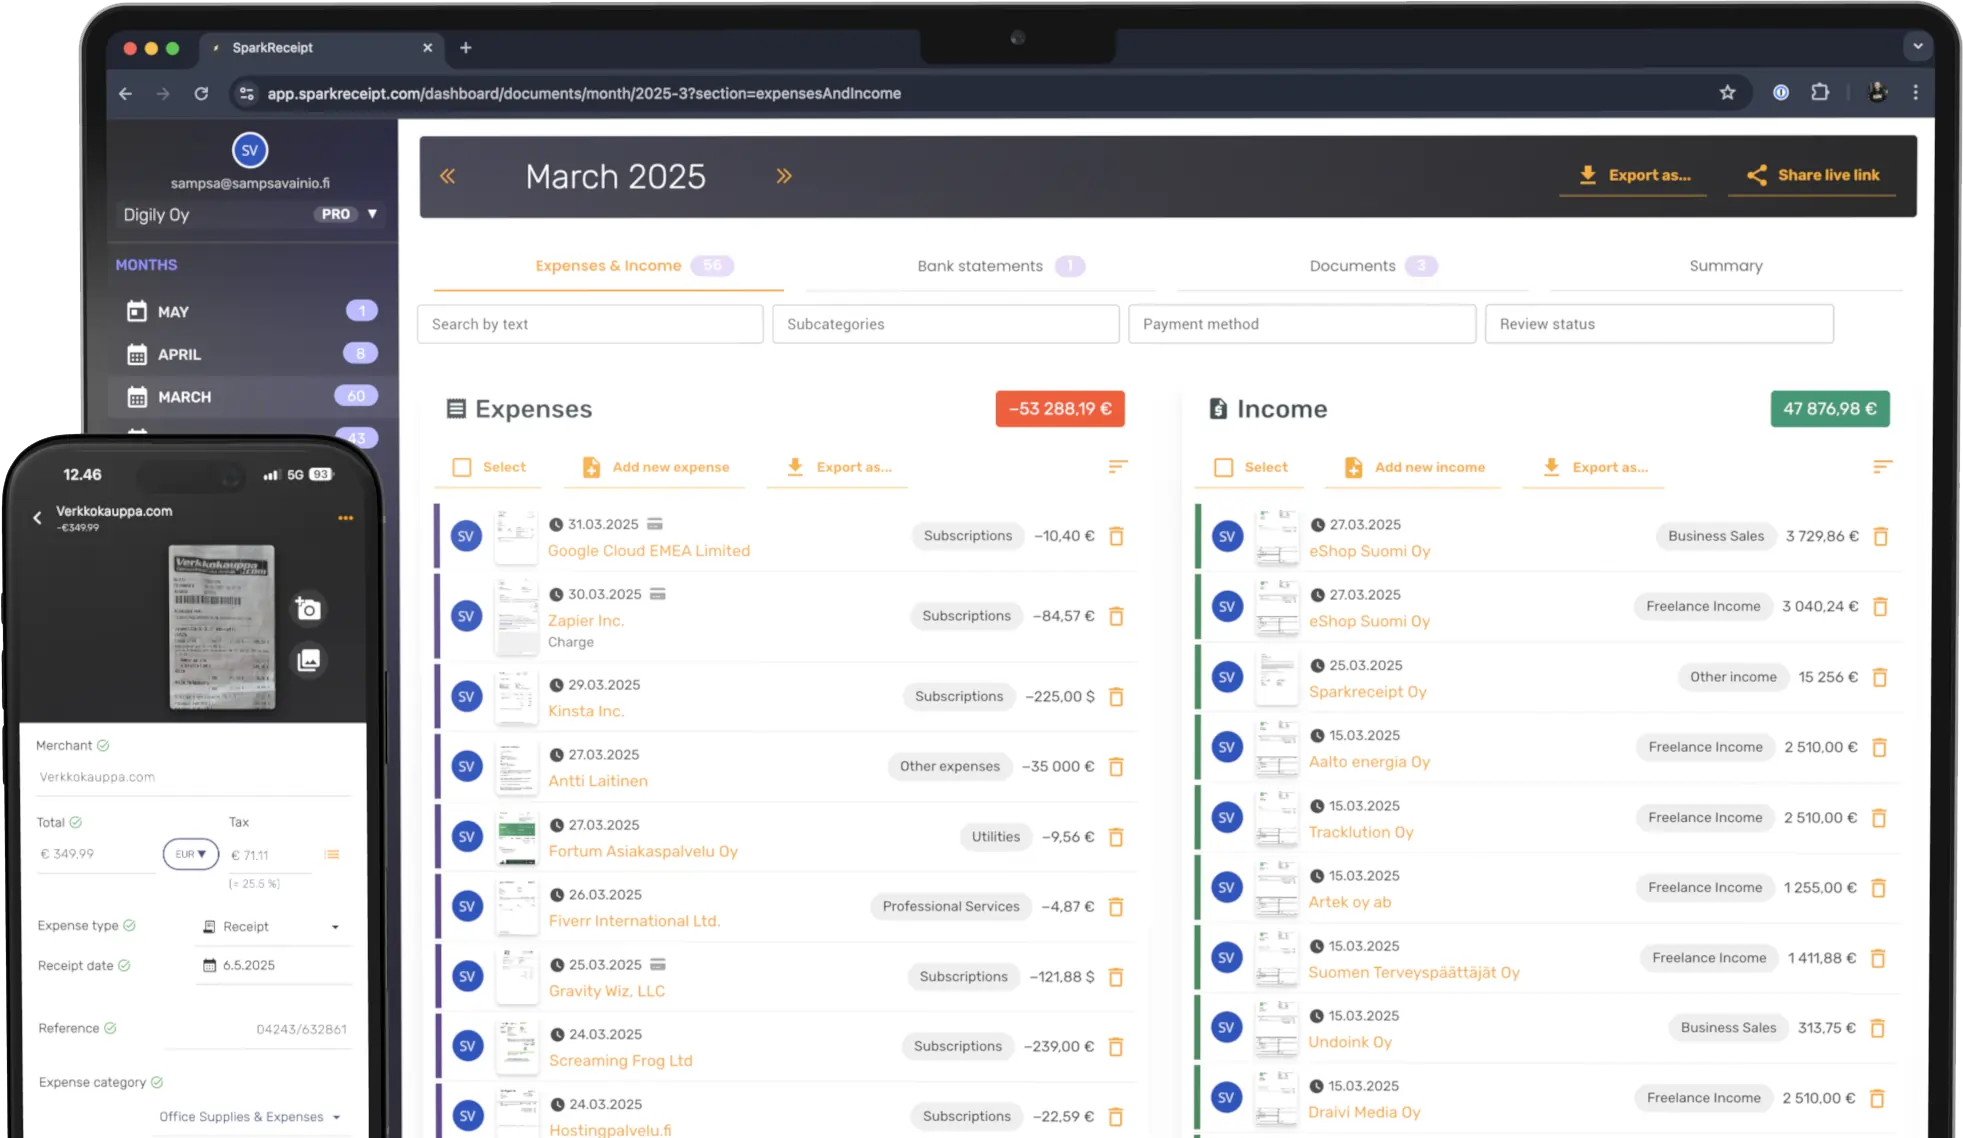Tap the camera add-photo icon on phone
This screenshot has width=1963, height=1138.
[x=308, y=608]
